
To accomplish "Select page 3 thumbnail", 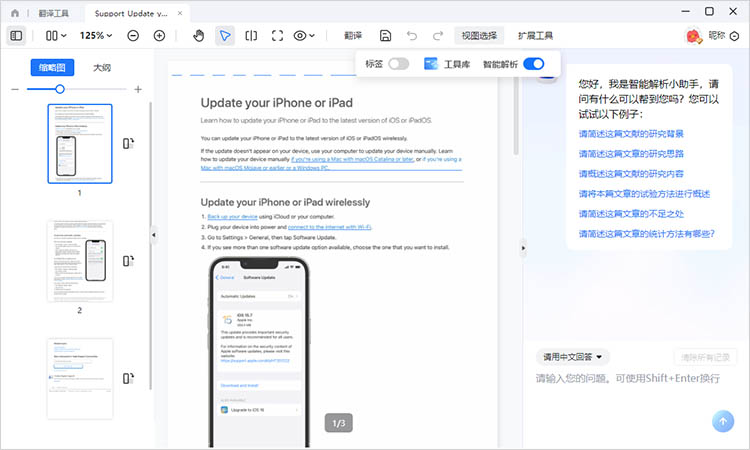I will (80, 379).
